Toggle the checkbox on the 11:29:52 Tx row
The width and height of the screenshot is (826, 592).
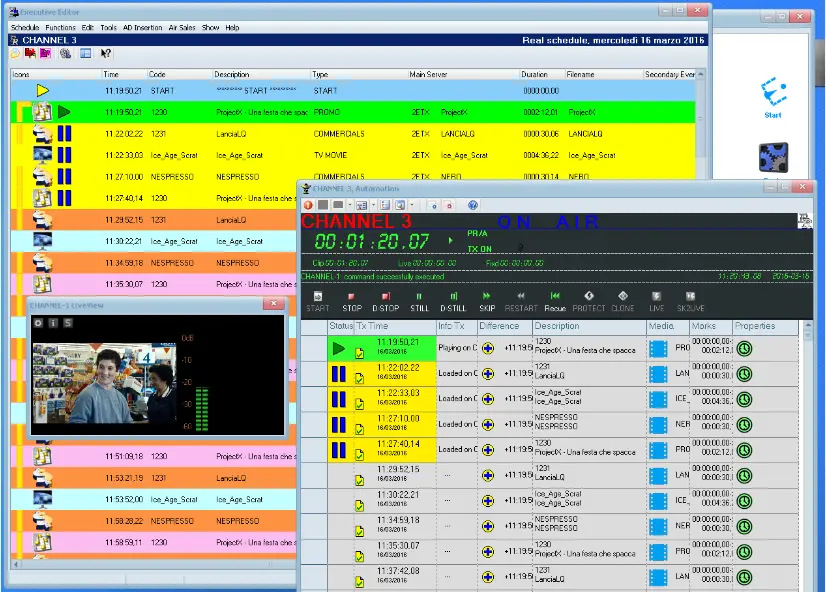pos(360,481)
